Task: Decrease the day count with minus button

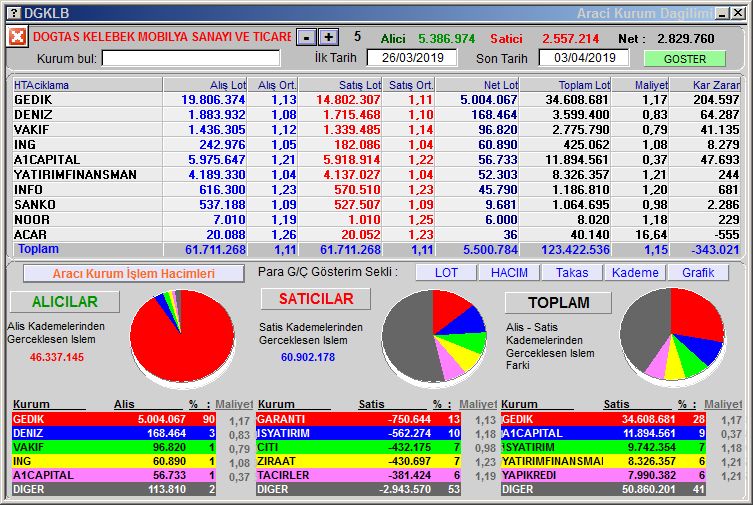Action: coord(306,37)
